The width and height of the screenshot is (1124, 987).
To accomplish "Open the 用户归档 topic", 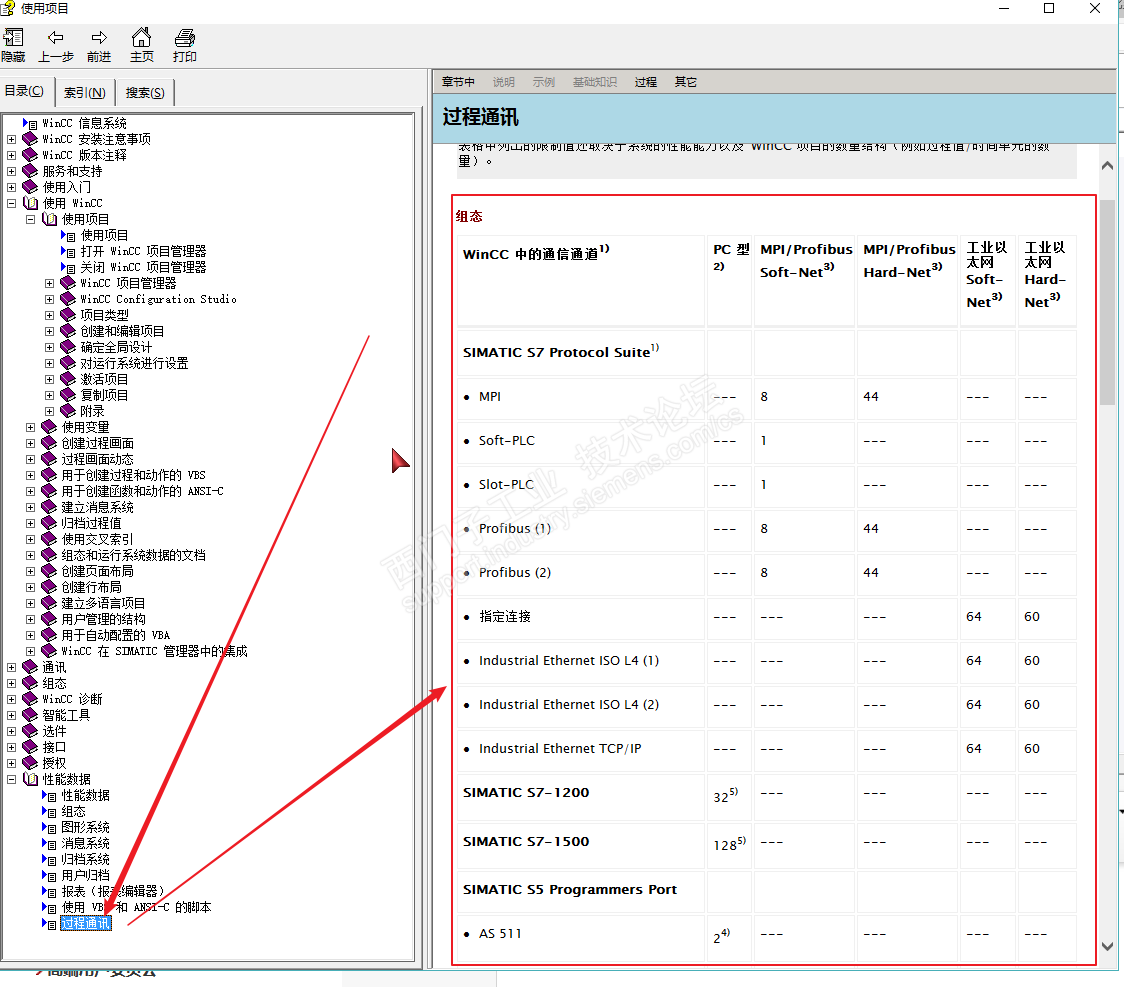I will 85,875.
